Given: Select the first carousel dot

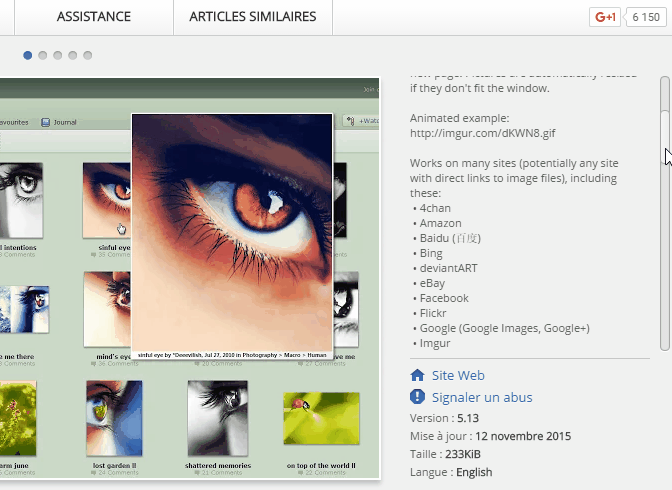Looking at the screenshot, I should [x=27, y=55].
